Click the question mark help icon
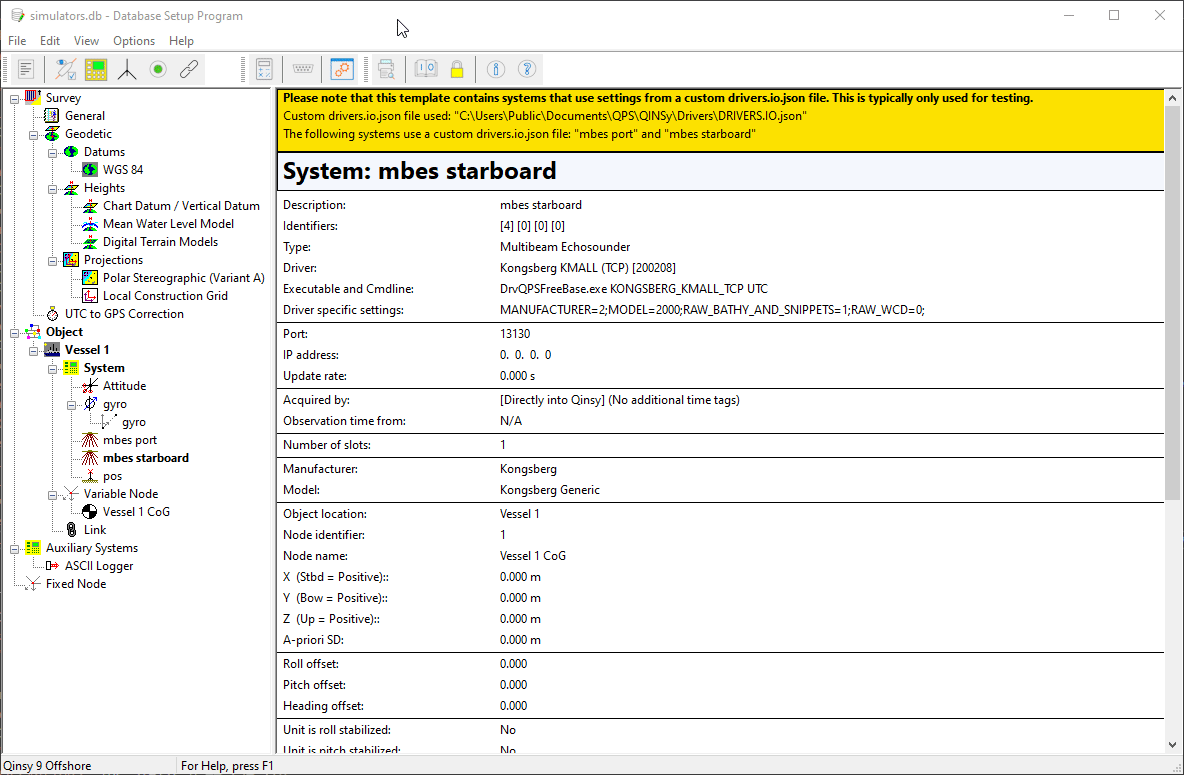Viewport: 1184px width, 775px height. pyautogui.click(x=527, y=69)
